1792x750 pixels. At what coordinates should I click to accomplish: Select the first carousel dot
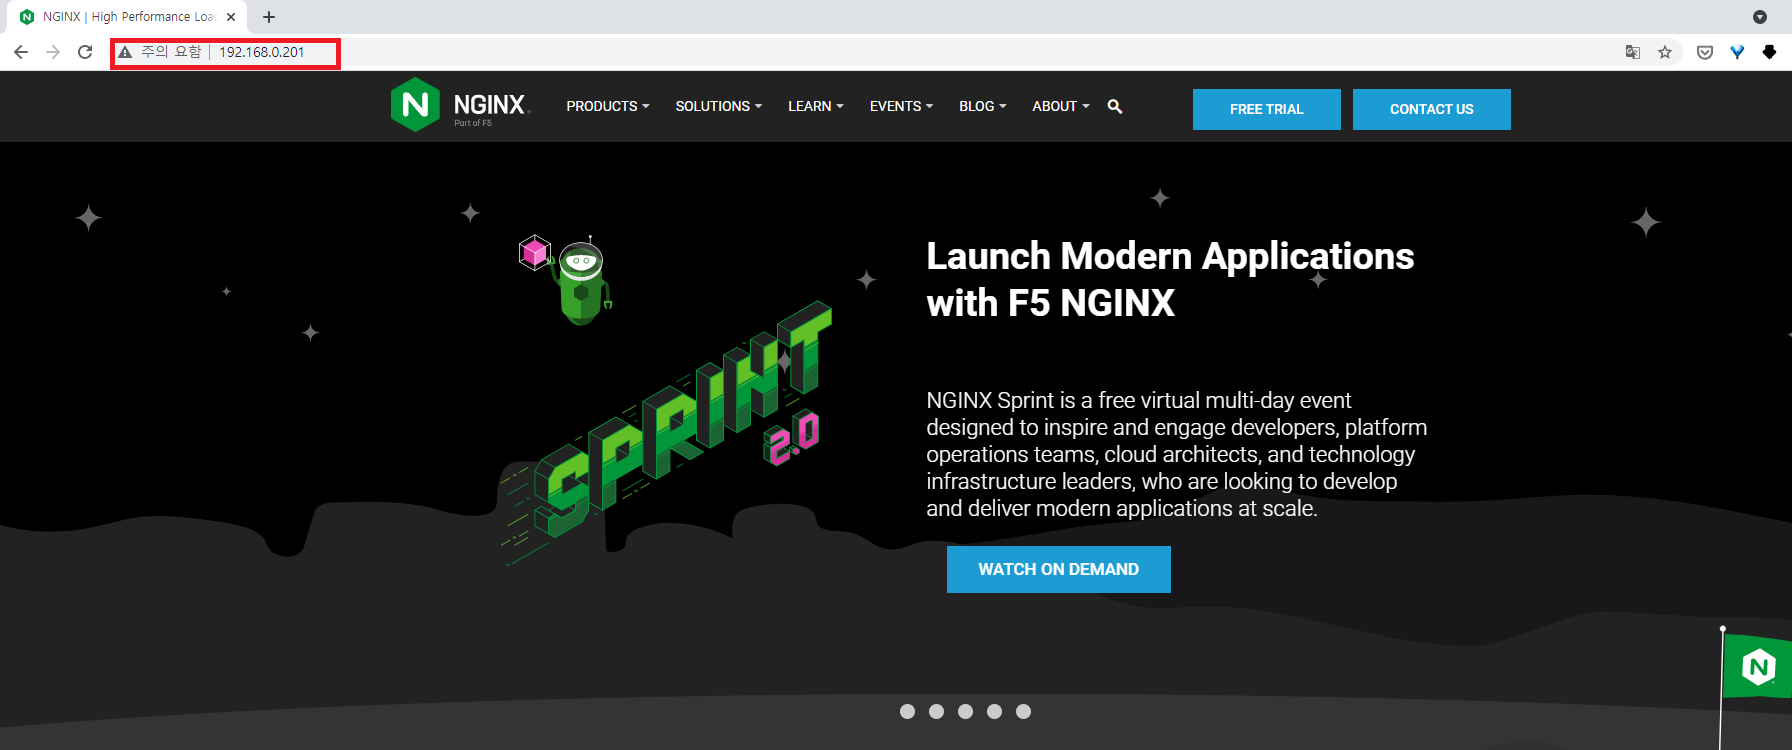(x=907, y=711)
